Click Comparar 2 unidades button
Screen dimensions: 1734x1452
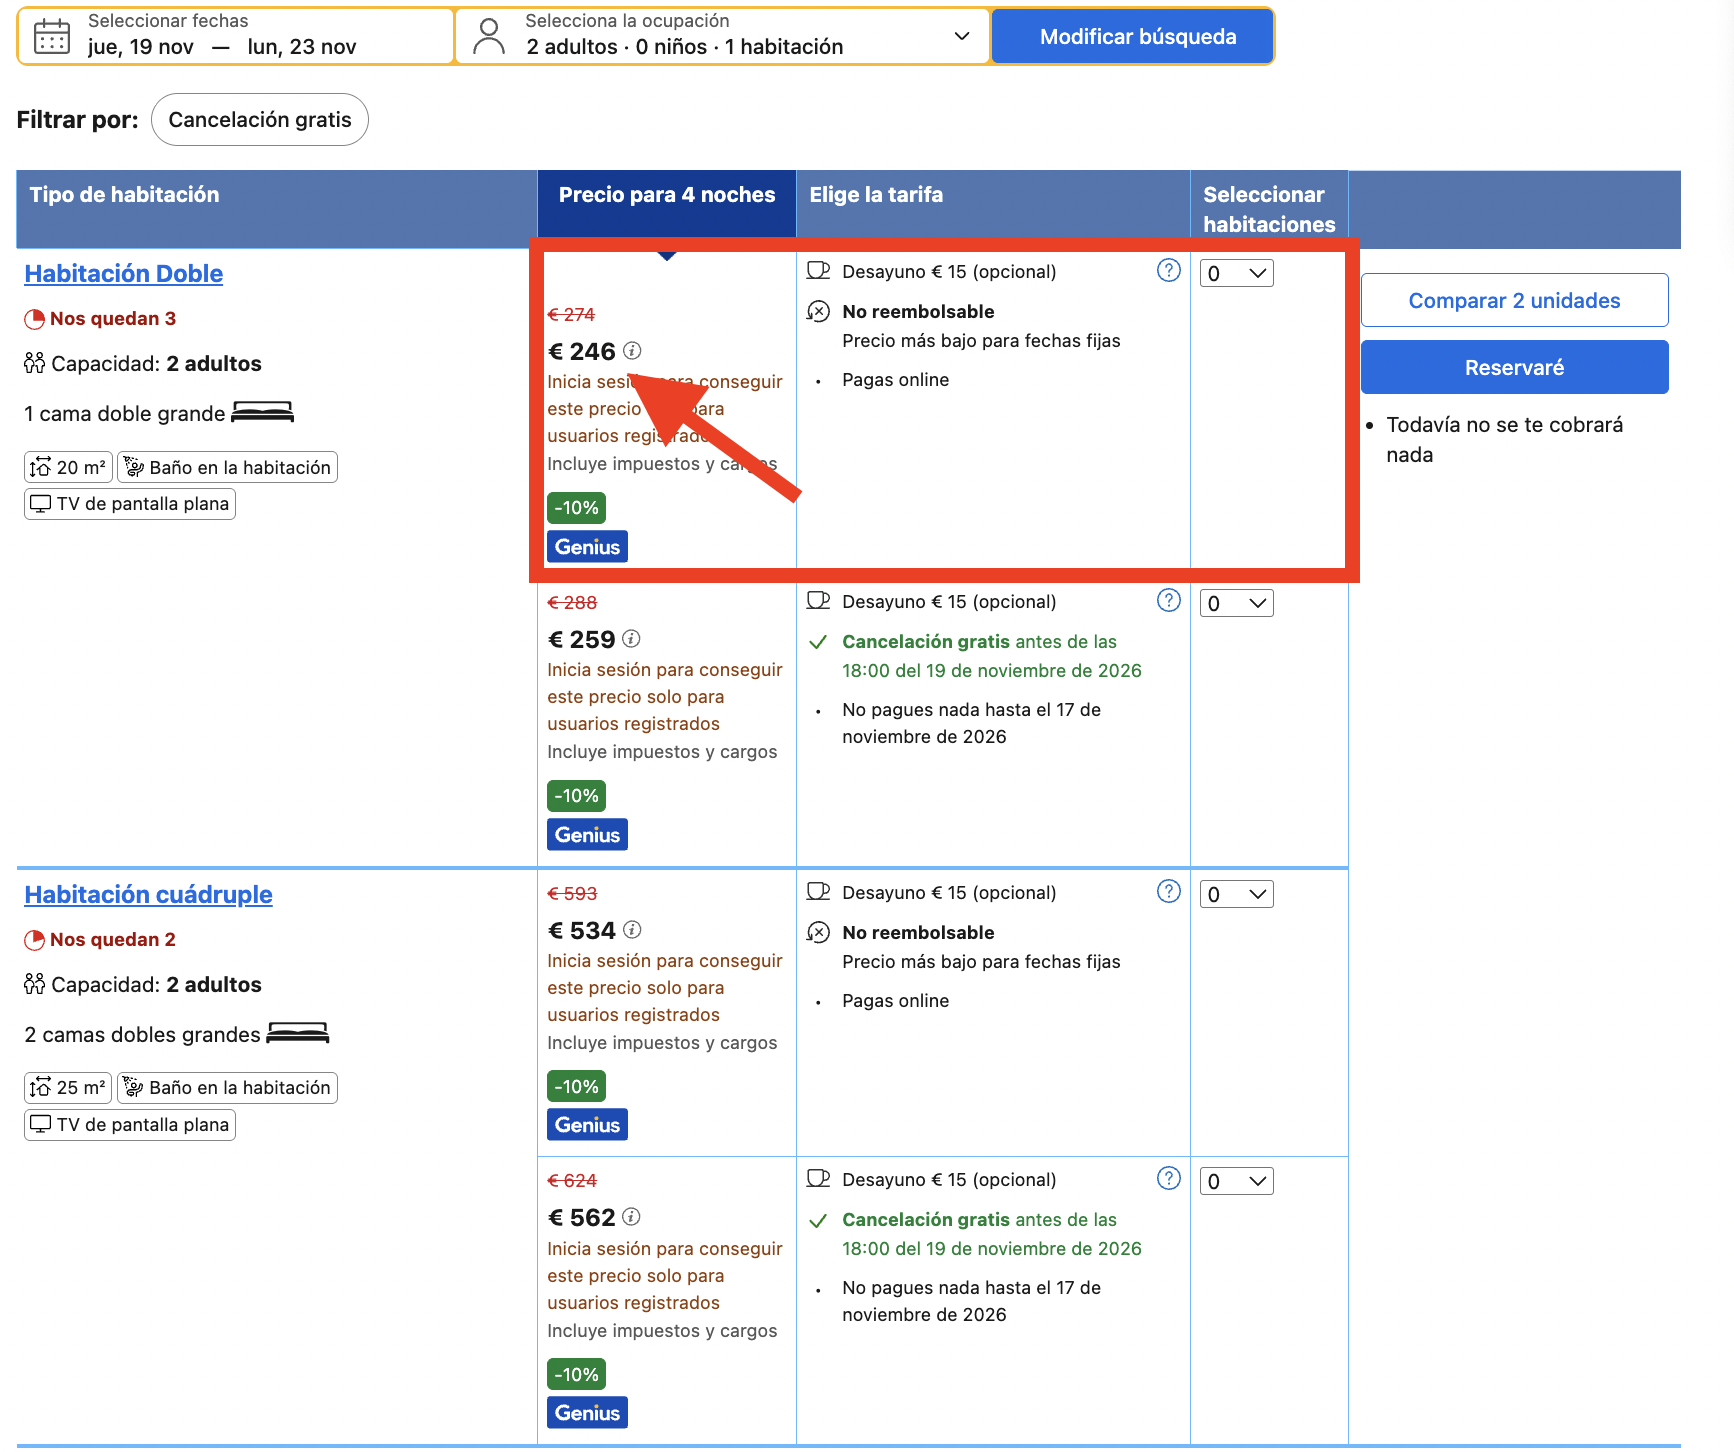pyautogui.click(x=1514, y=300)
